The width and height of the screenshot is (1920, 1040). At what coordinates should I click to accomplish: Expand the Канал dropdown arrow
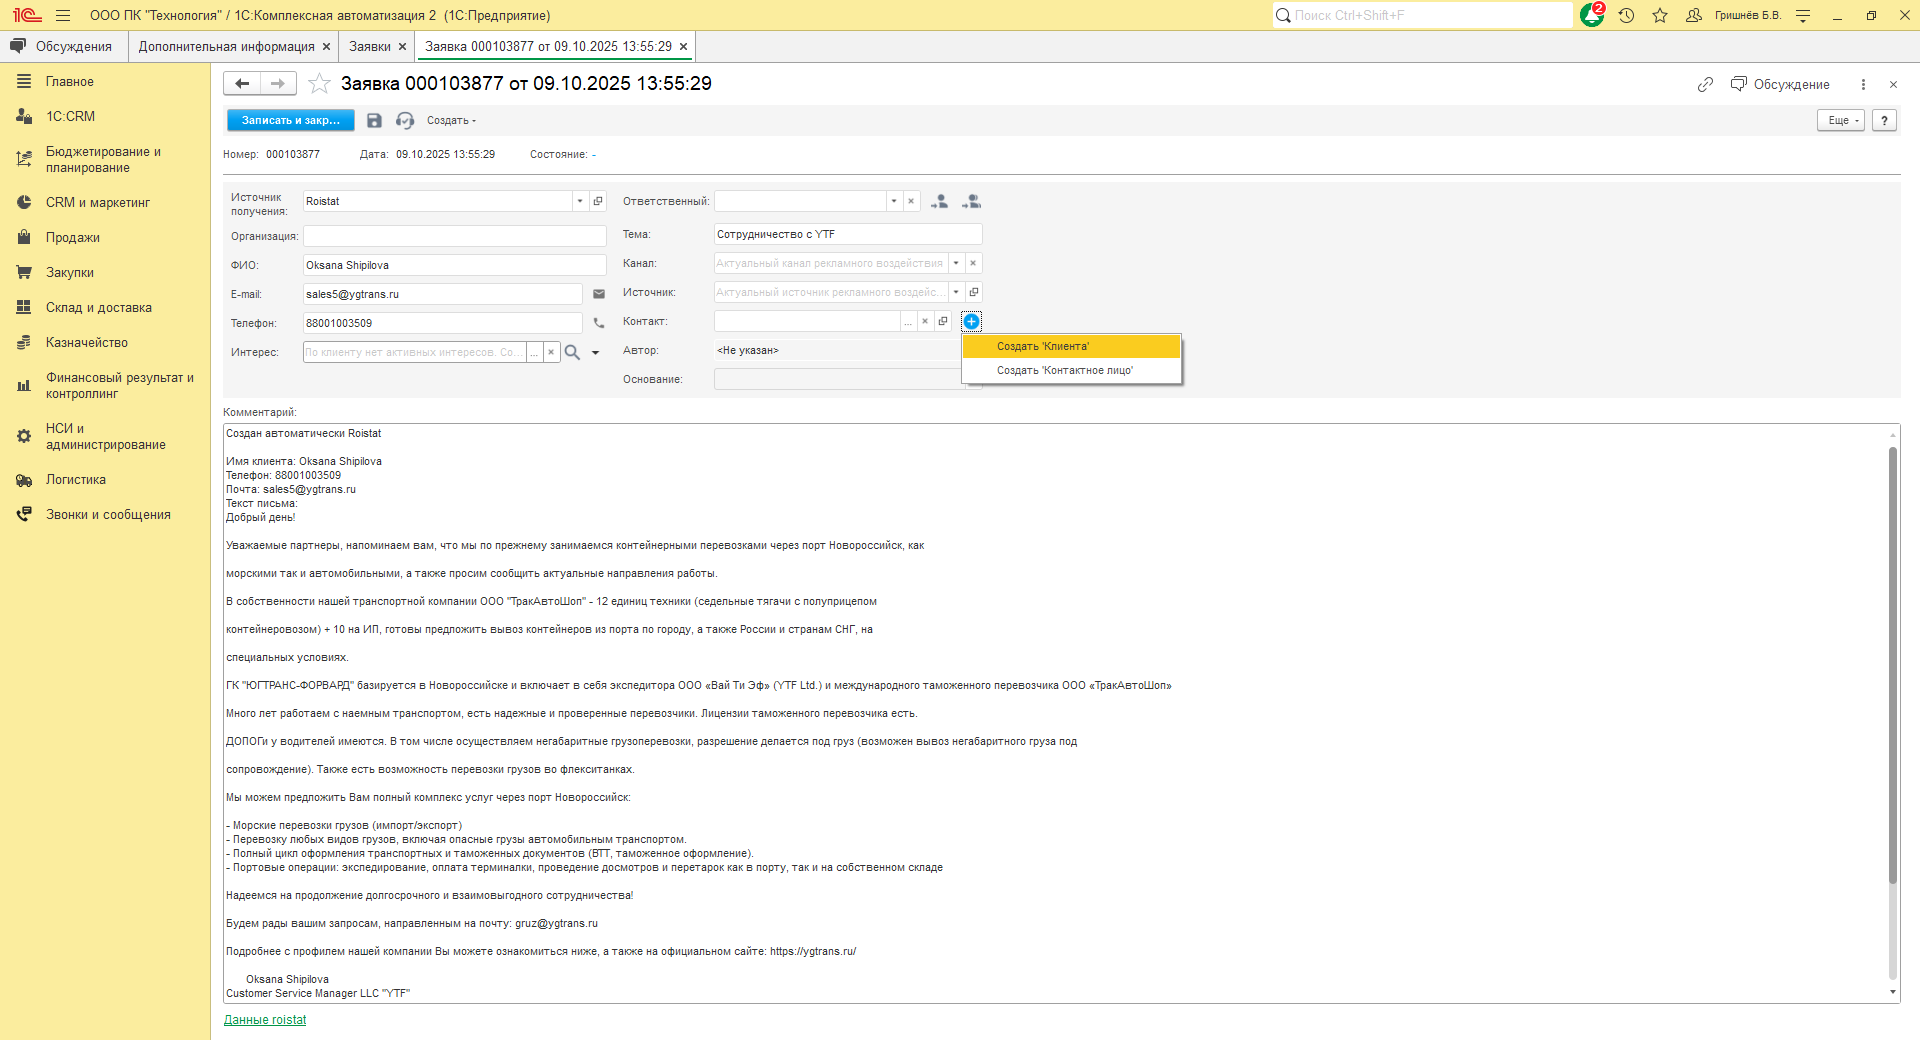956,263
